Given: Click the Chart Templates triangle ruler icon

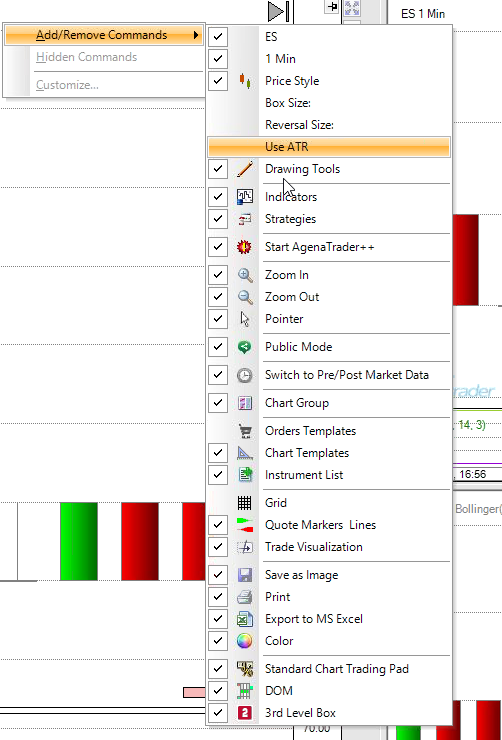Looking at the screenshot, I should pyautogui.click(x=244, y=453).
